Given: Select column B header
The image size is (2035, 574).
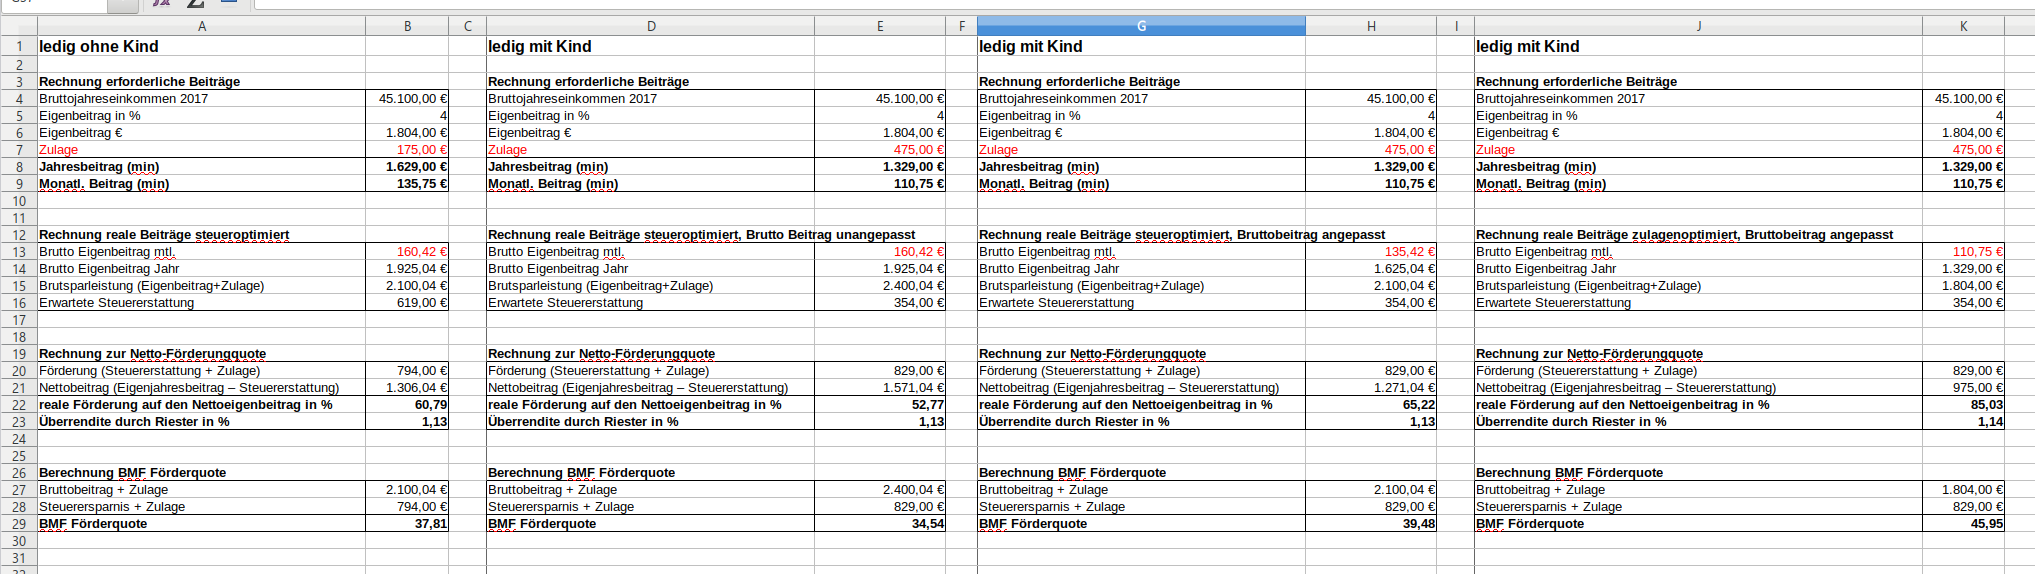Looking at the screenshot, I should (x=407, y=26).
